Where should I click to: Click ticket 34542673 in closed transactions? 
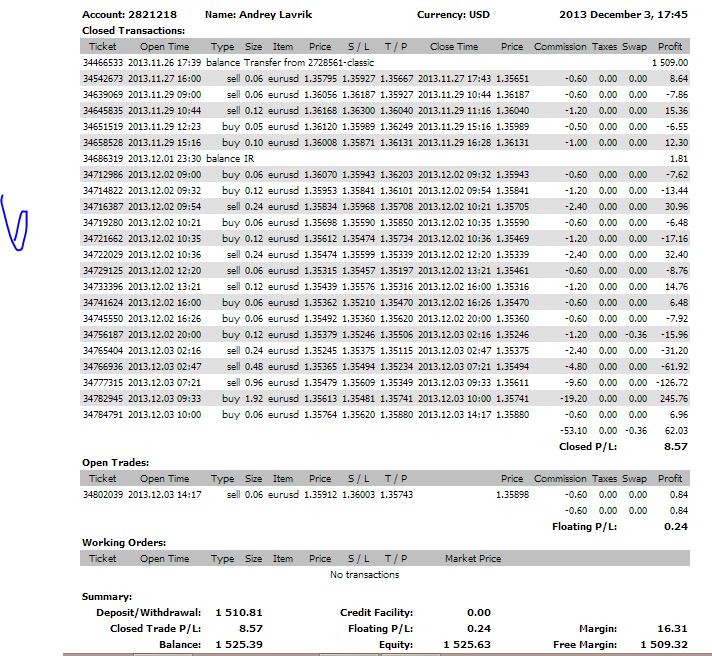click(x=103, y=79)
